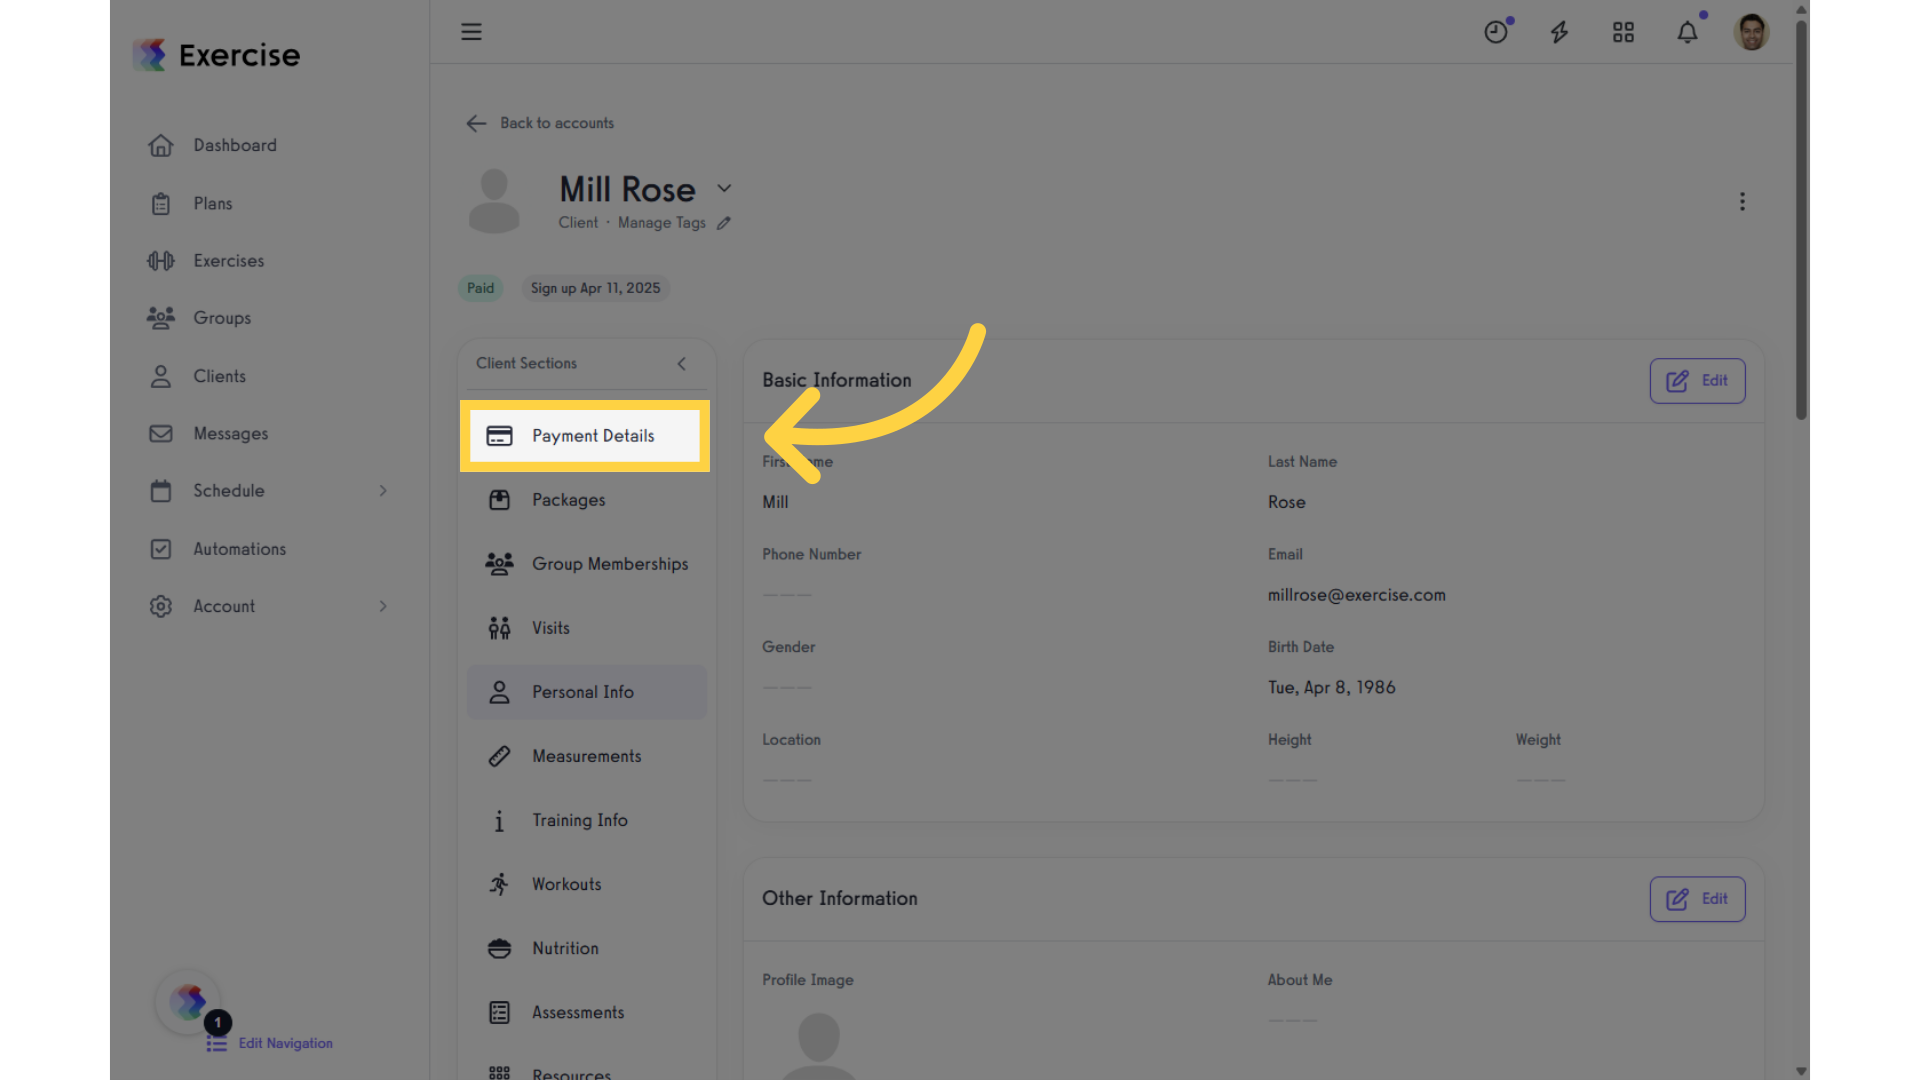Open Payment Details section
Image resolution: width=1920 pixels, height=1080 pixels.
585,436
